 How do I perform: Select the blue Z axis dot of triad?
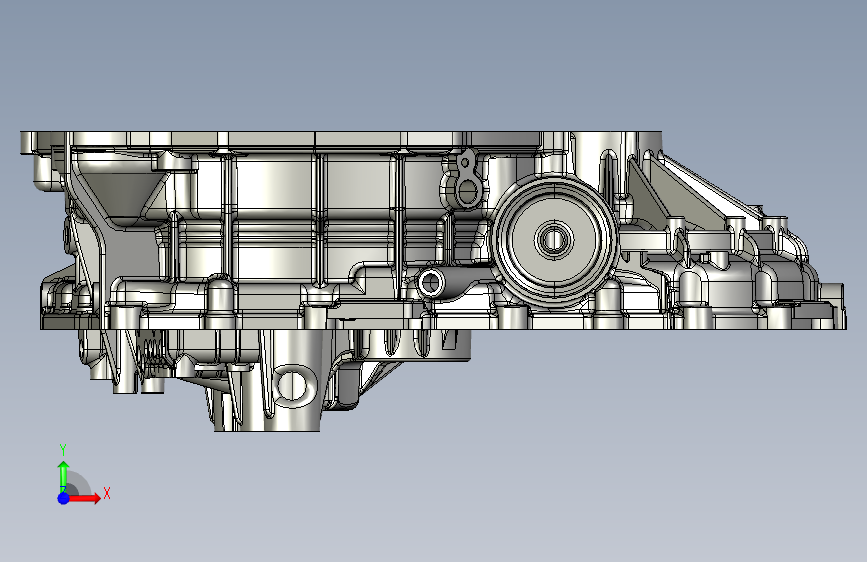64,498
